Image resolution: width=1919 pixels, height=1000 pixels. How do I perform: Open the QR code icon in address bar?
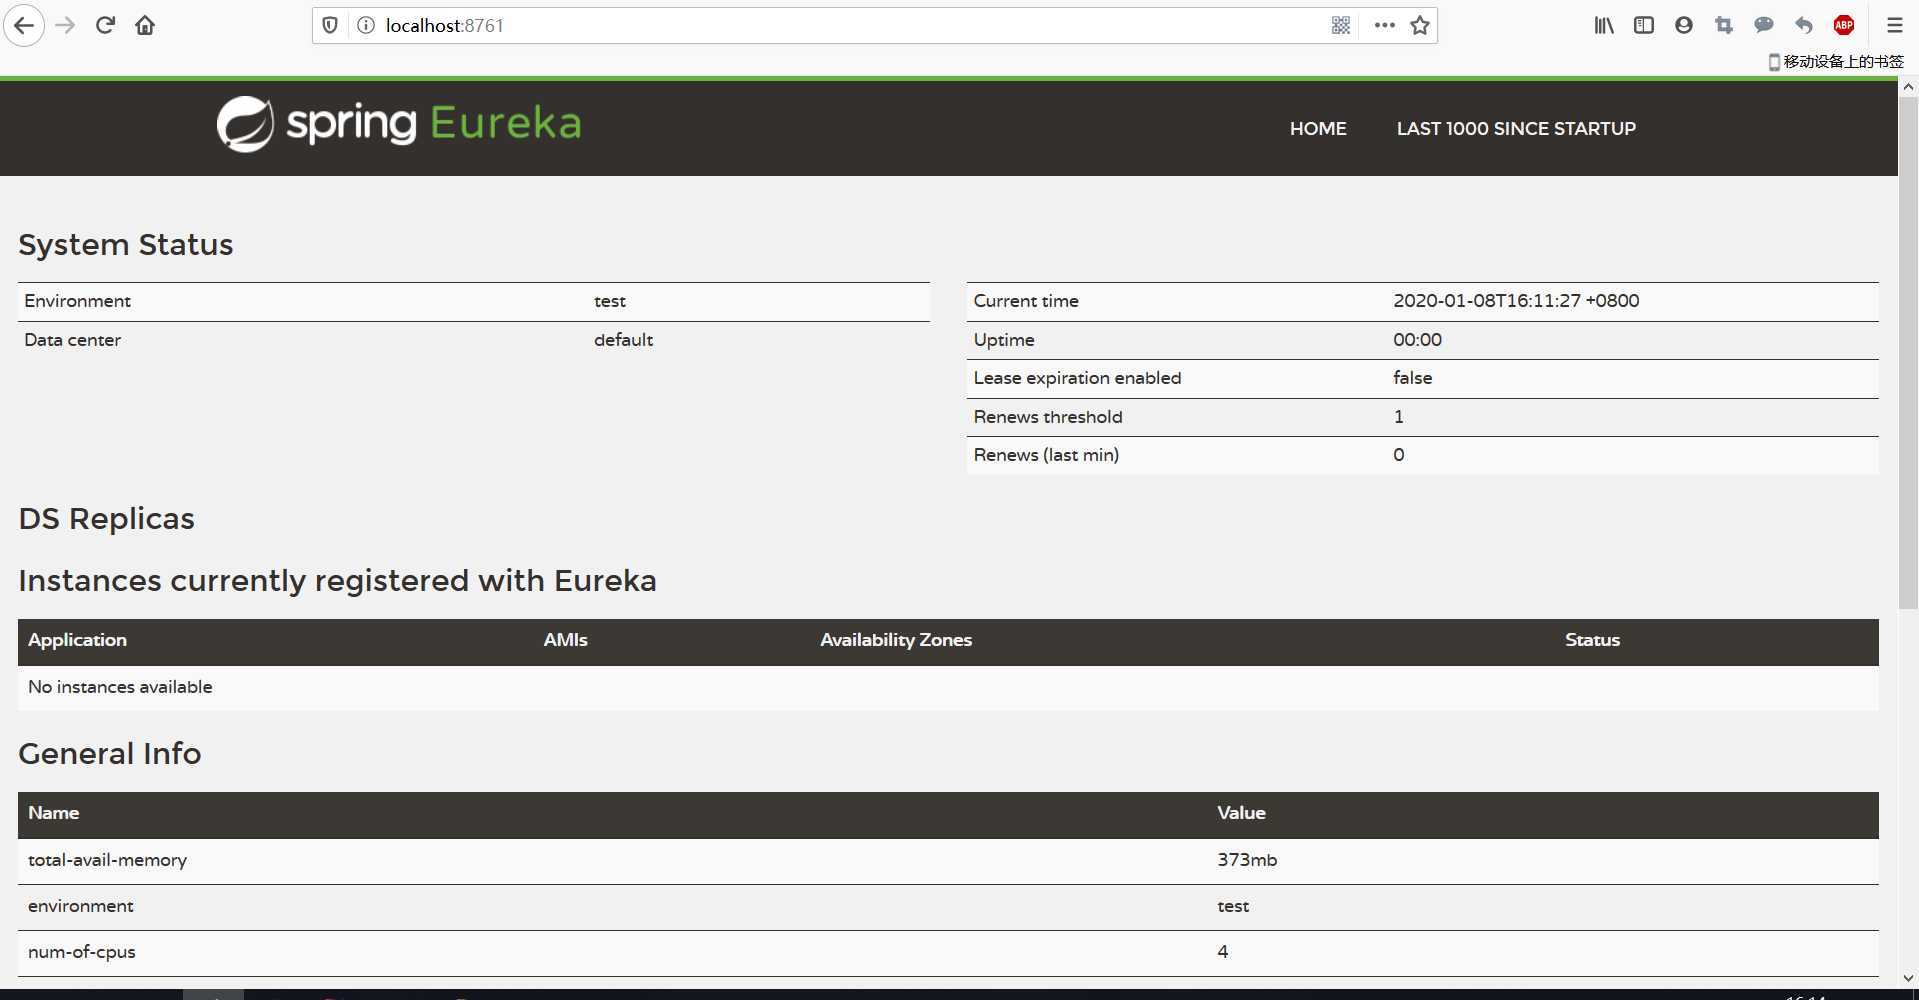click(1341, 26)
